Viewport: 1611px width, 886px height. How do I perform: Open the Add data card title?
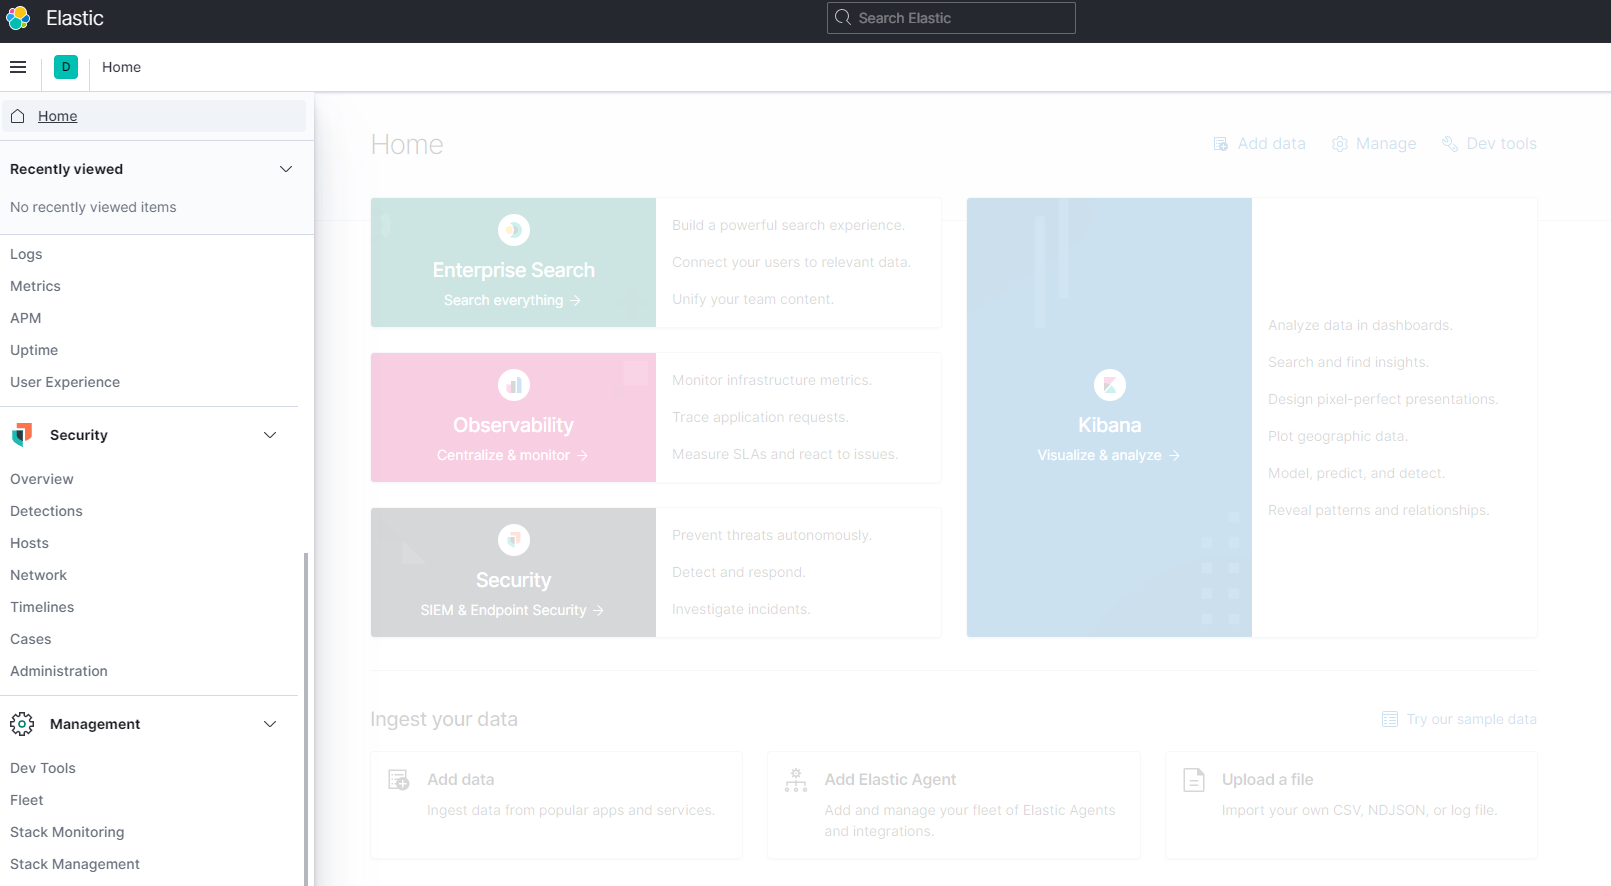(460, 780)
